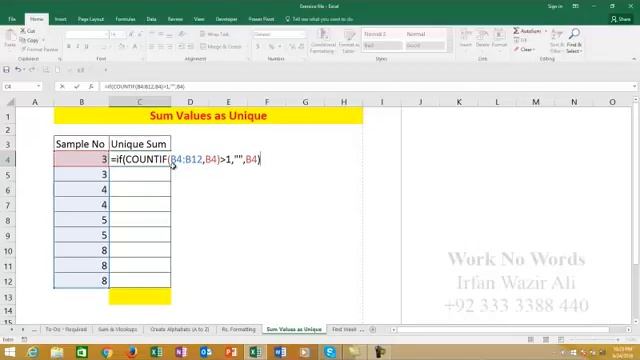Click the Delete cells icon

(482, 35)
